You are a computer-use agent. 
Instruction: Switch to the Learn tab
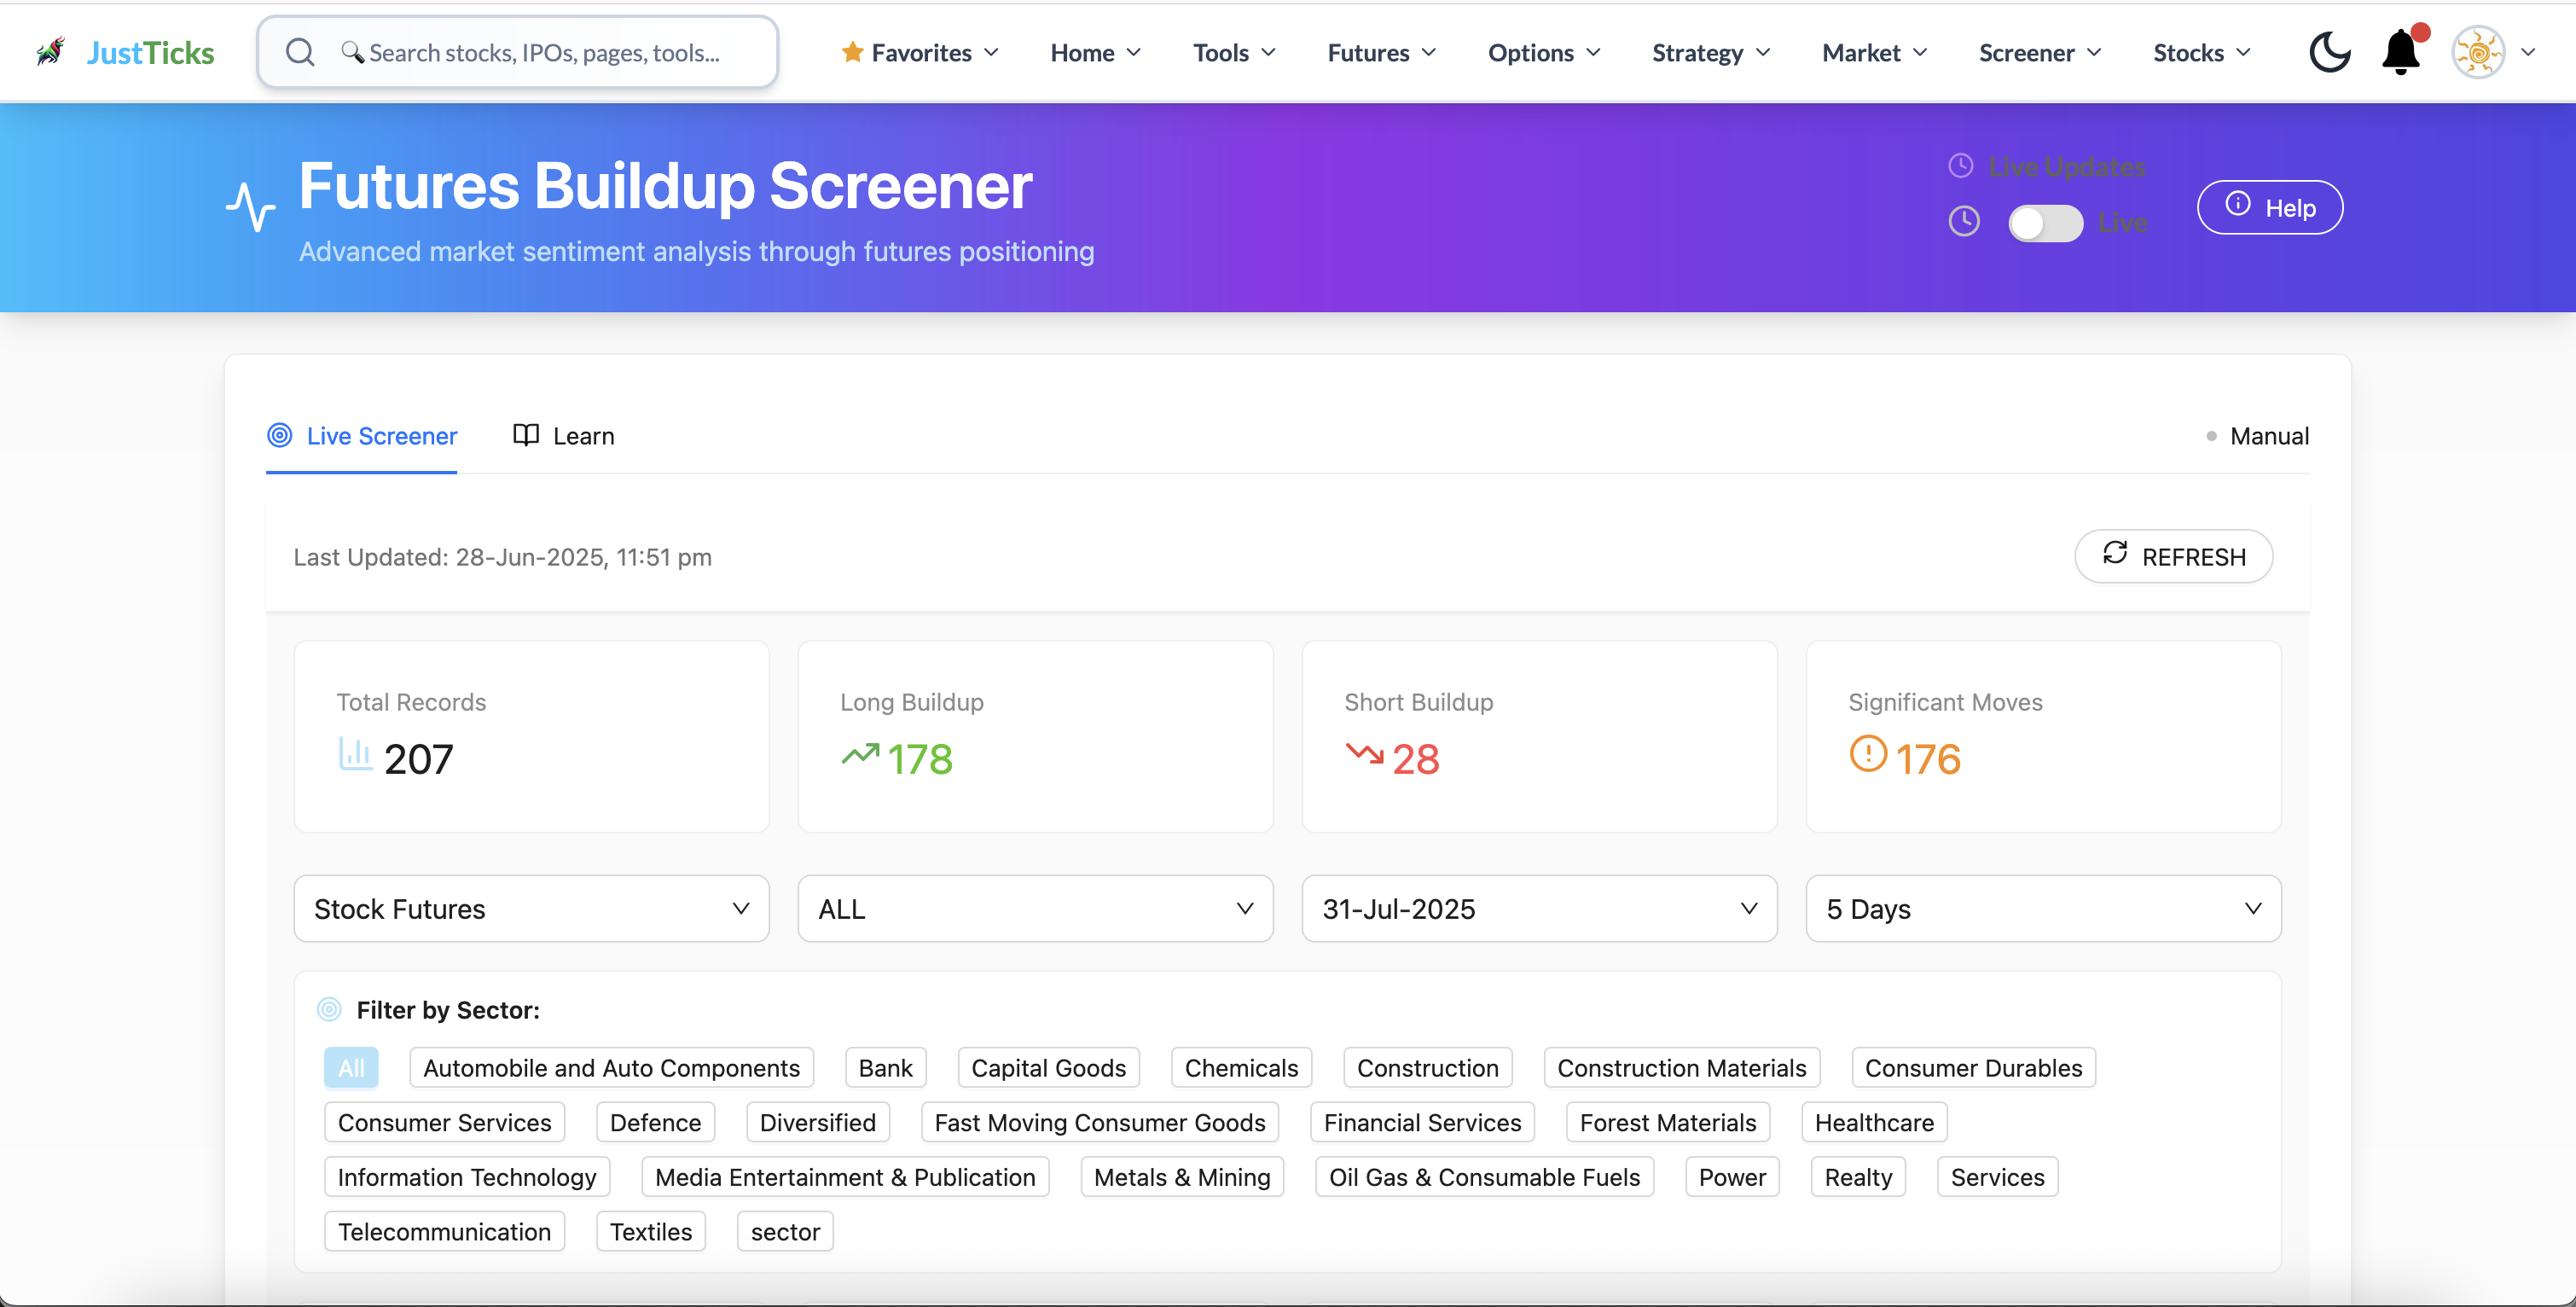coord(564,435)
